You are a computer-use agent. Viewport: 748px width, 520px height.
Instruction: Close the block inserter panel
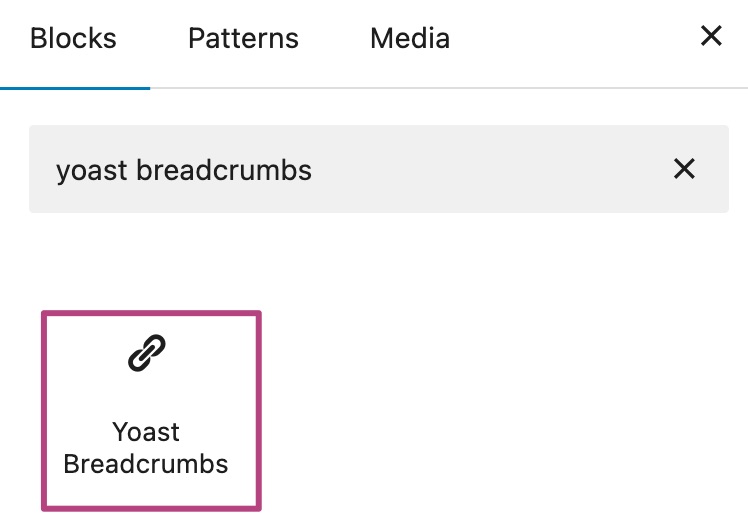click(711, 36)
